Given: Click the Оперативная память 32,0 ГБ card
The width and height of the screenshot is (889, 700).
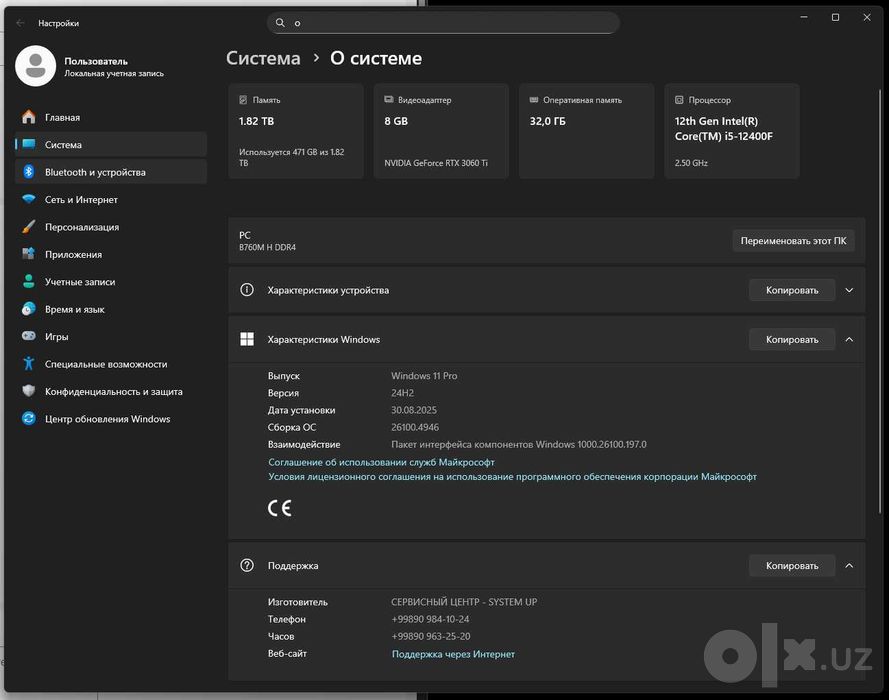Looking at the screenshot, I should pyautogui.click(x=587, y=131).
